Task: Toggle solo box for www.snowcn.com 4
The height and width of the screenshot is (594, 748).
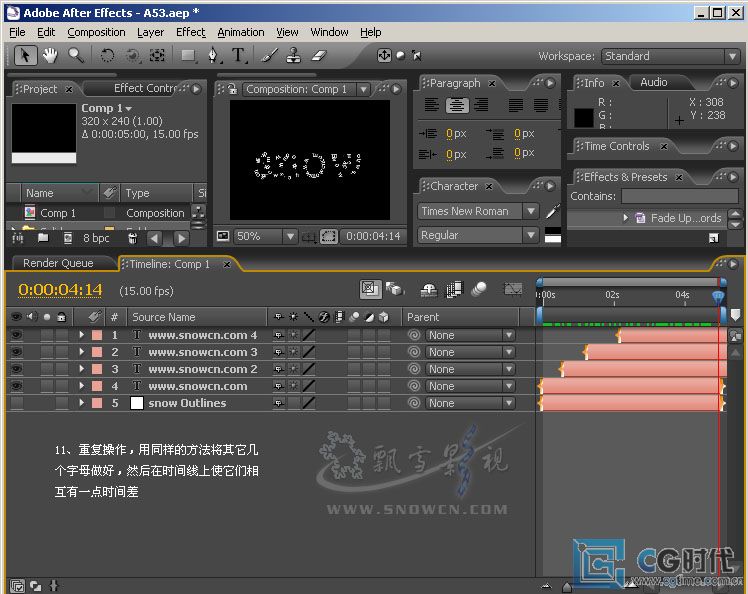Action: 47,335
